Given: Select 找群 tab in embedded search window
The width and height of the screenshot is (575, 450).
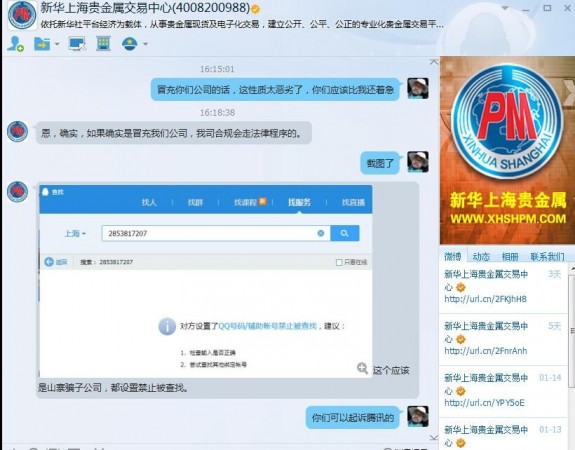Looking at the screenshot, I should pyautogui.click(x=195, y=202).
